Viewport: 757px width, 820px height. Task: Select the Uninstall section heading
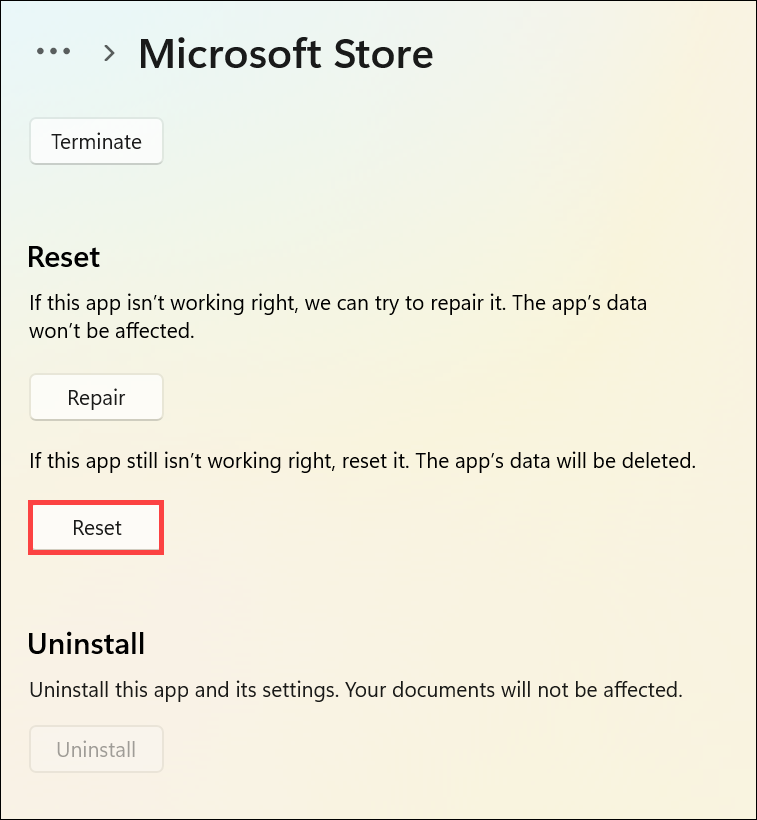point(86,643)
